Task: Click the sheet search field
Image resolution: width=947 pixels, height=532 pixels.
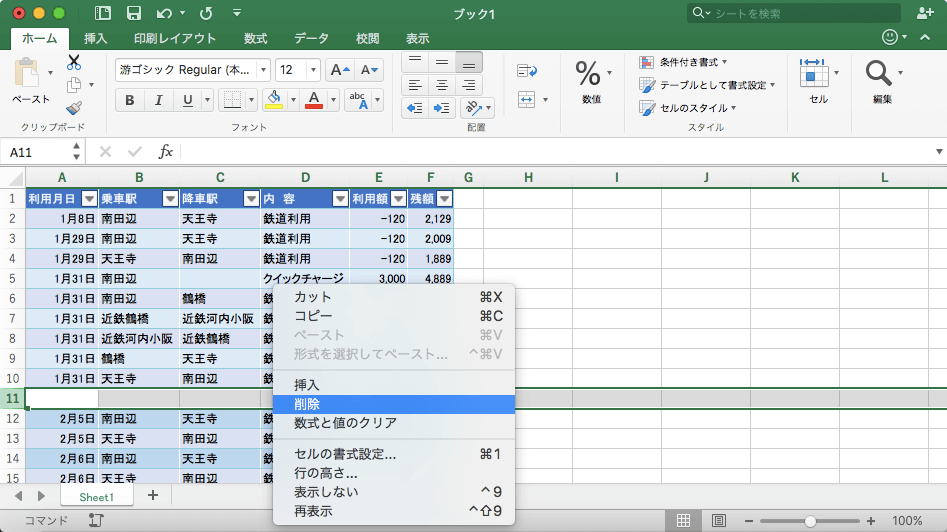Action: point(790,13)
